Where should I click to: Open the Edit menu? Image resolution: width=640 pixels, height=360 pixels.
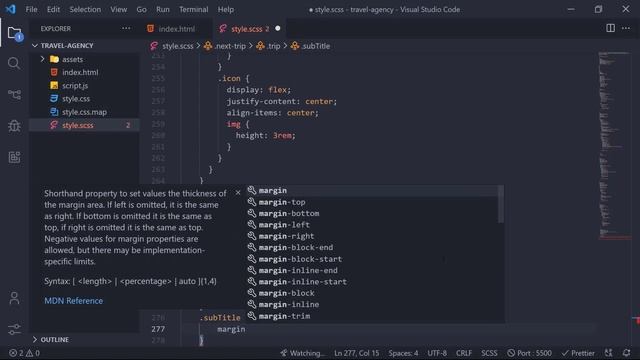pos(53,9)
